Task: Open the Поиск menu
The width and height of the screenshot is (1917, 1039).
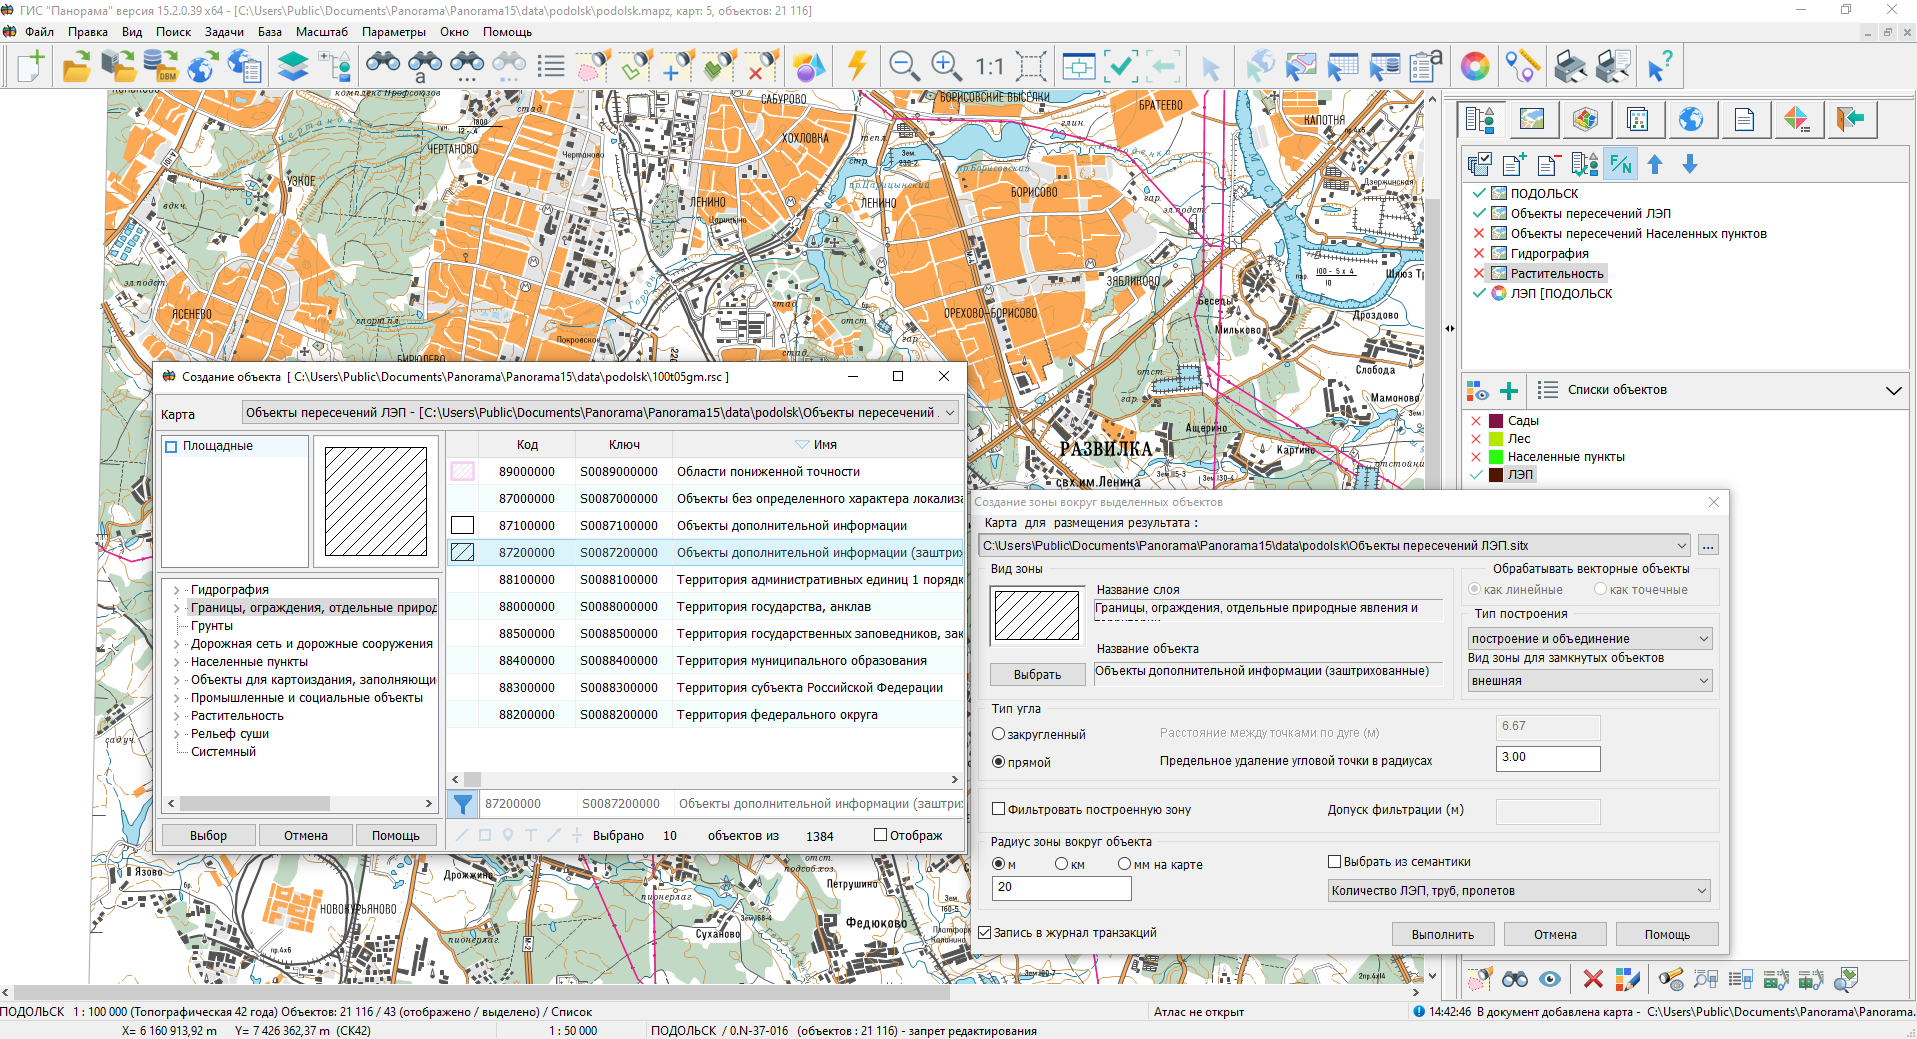Action: click(173, 31)
